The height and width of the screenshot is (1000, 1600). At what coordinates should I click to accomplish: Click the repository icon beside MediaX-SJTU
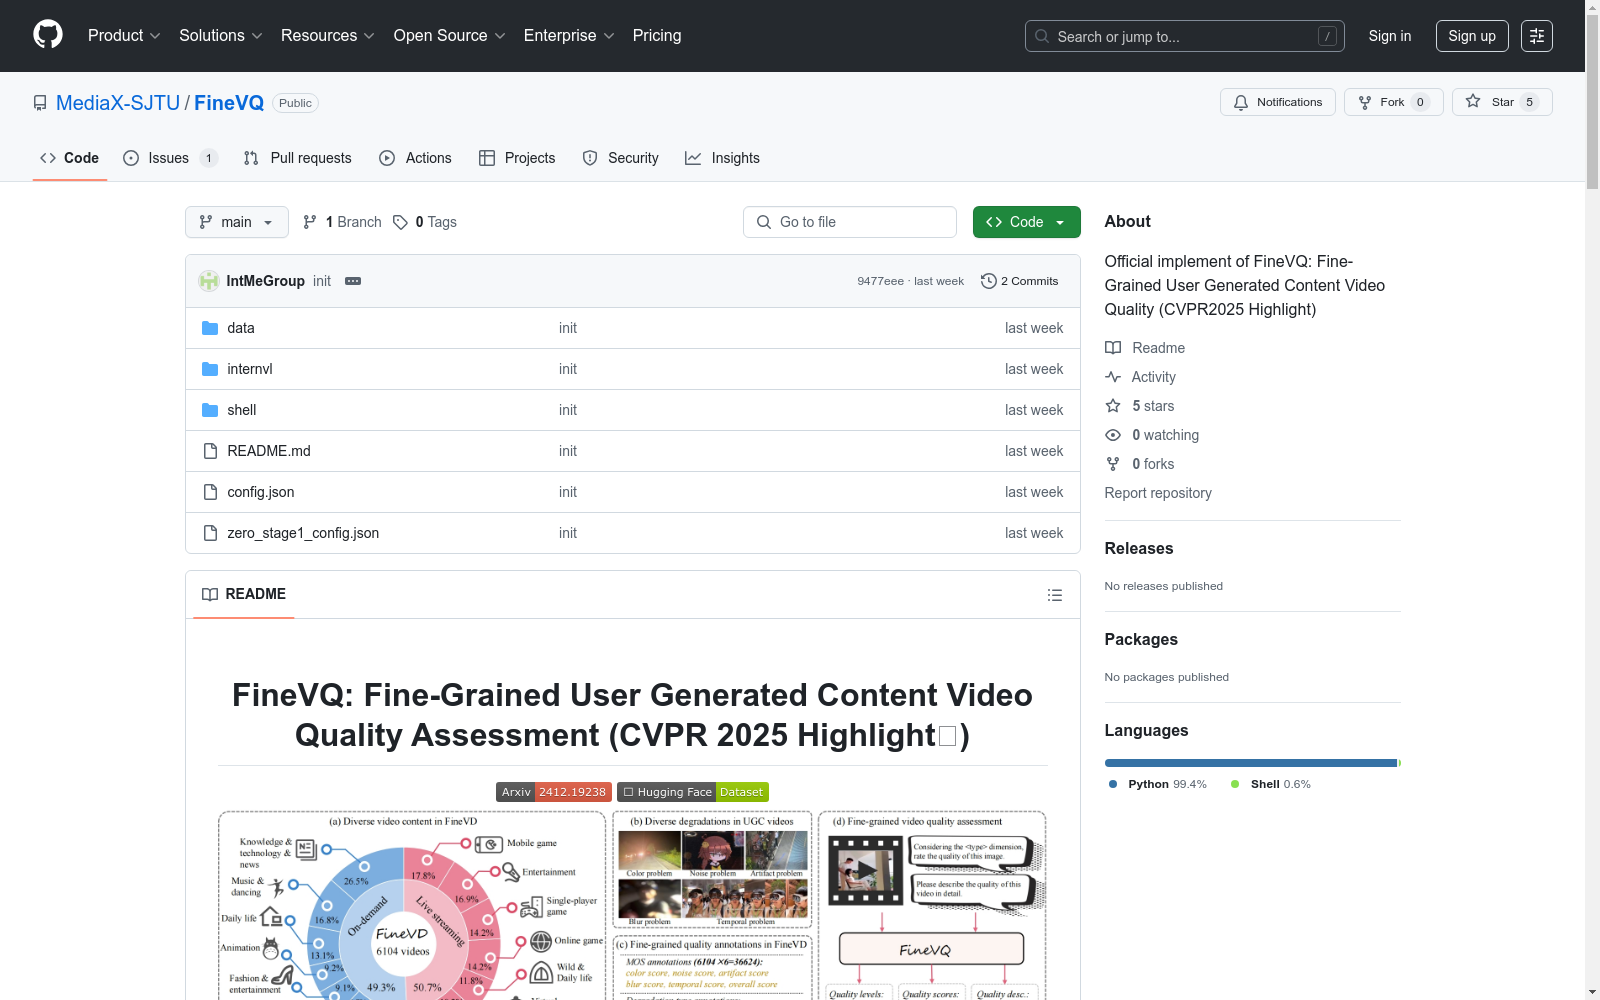(x=40, y=103)
